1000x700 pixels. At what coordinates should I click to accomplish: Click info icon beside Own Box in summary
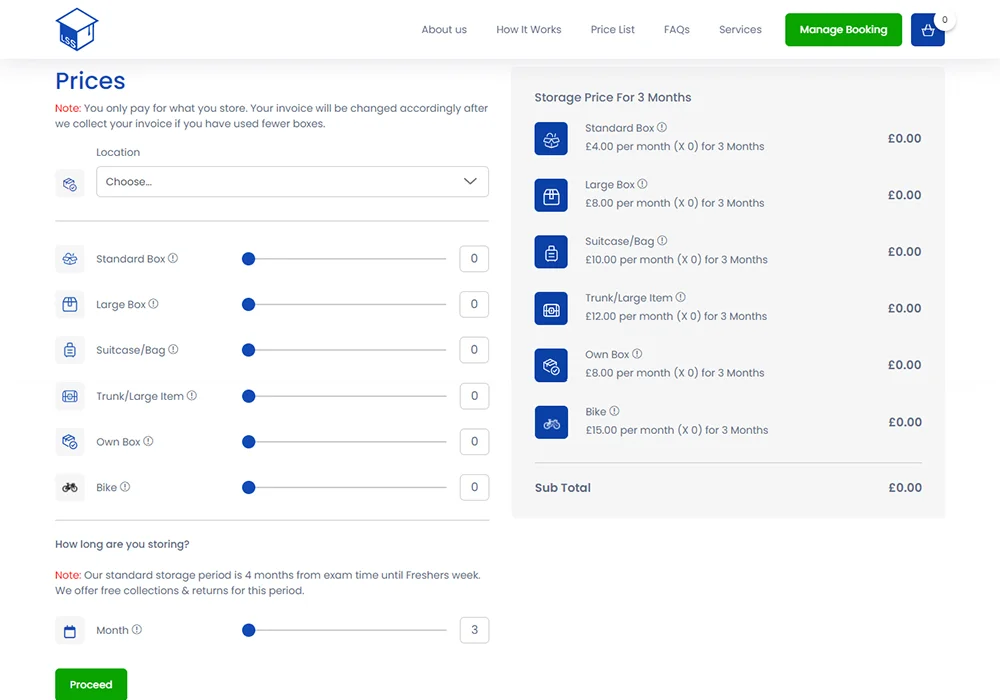pos(637,354)
